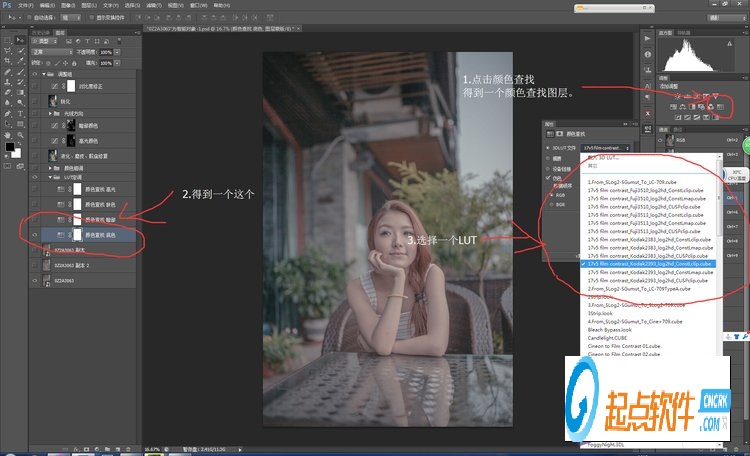Select the Zoom tool in toolbox
This screenshot has width=750, height=456.
coord(20,134)
